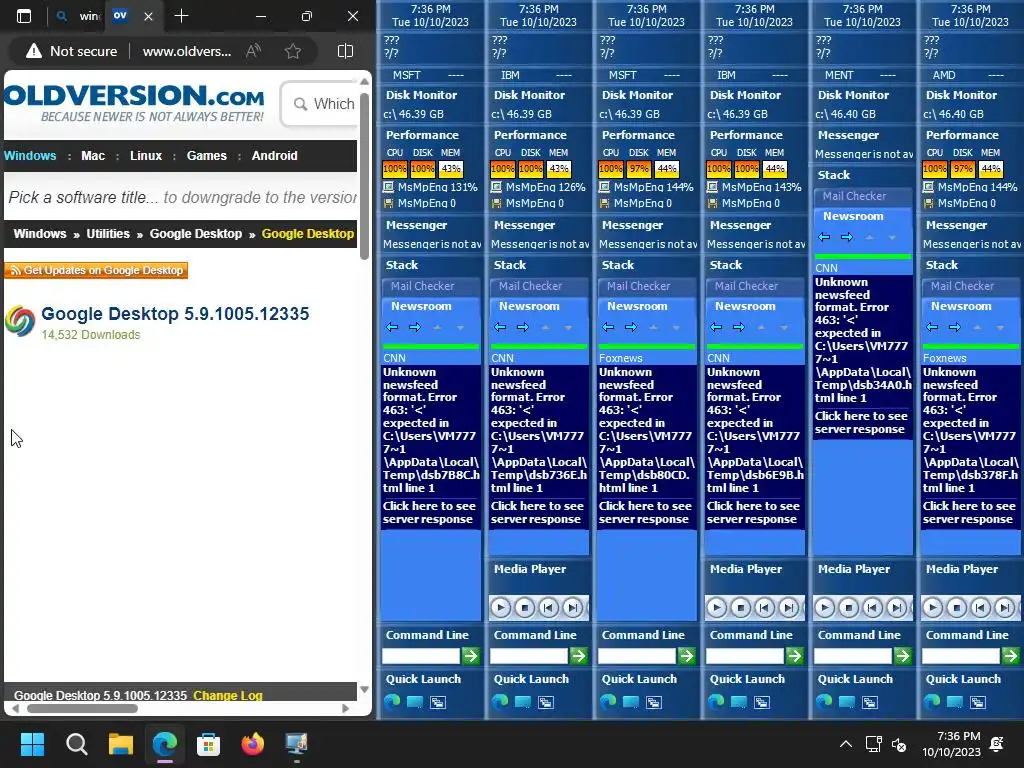Click MENT stock ticker entry
The image size is (1024, 768).
[861, 75]
